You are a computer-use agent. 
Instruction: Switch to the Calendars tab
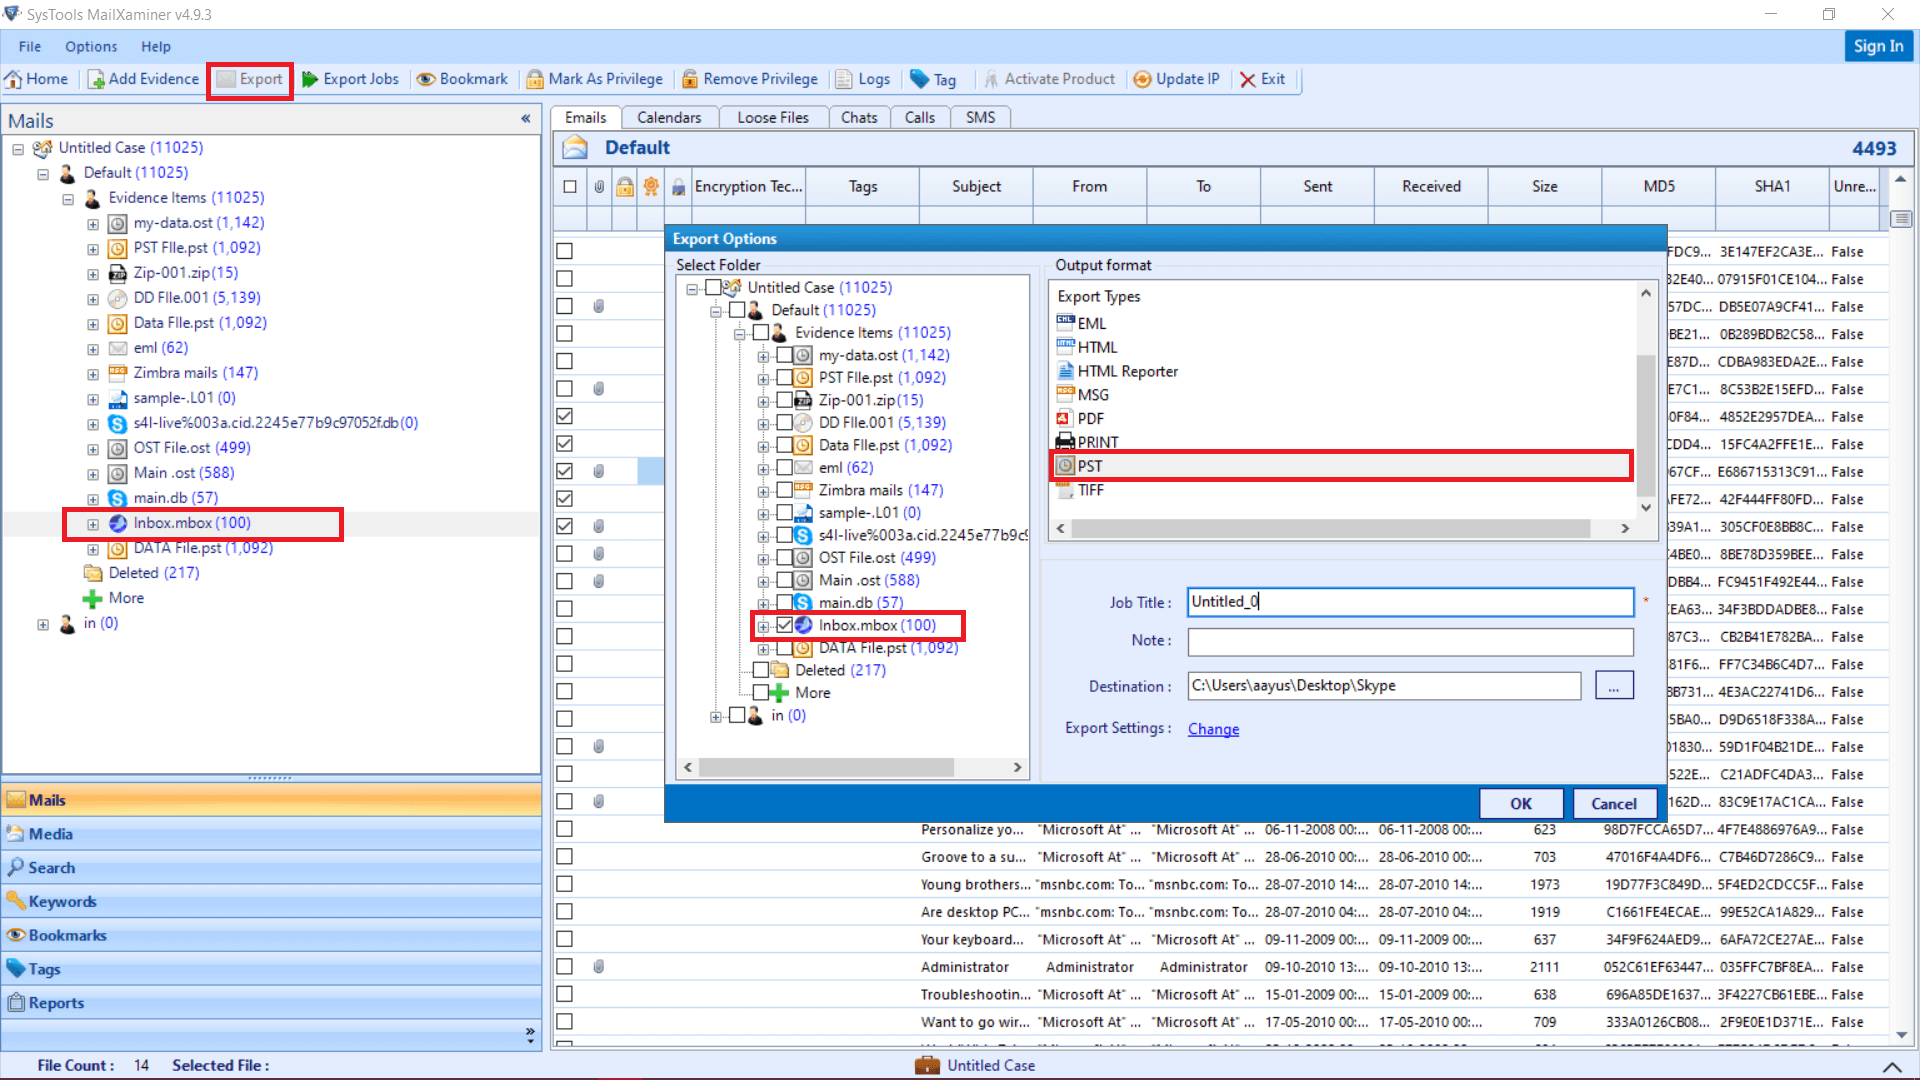669,117
